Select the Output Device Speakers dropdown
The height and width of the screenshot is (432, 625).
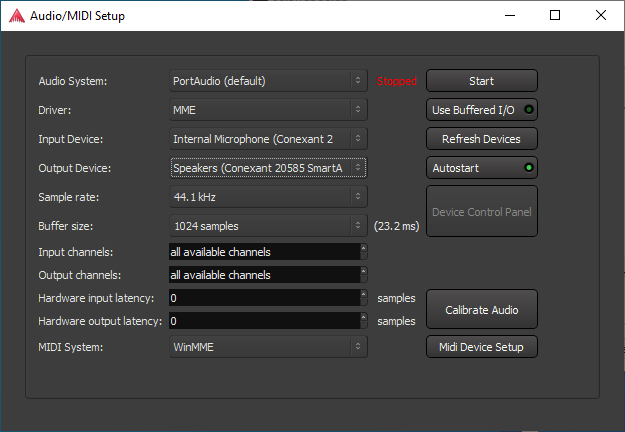268,168
